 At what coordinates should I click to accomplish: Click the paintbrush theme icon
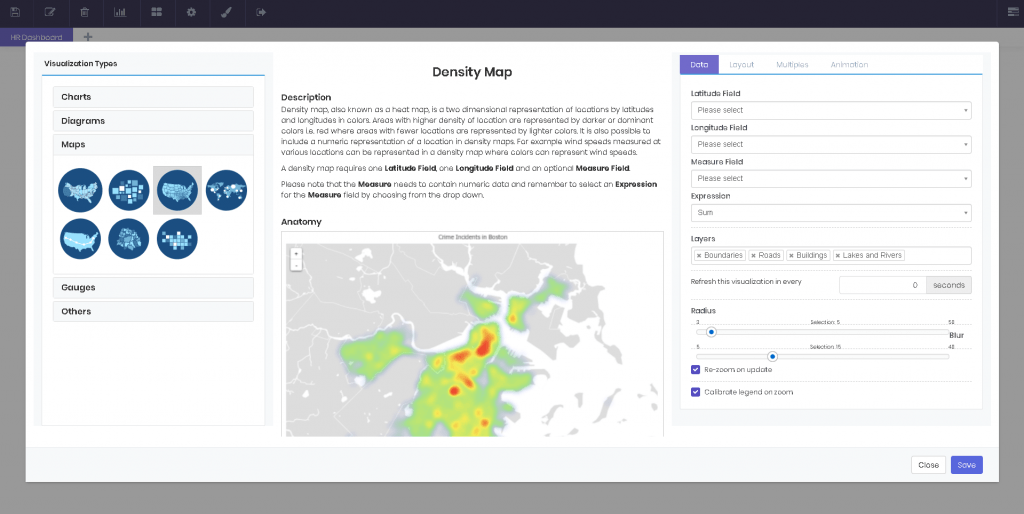(226, 13)
